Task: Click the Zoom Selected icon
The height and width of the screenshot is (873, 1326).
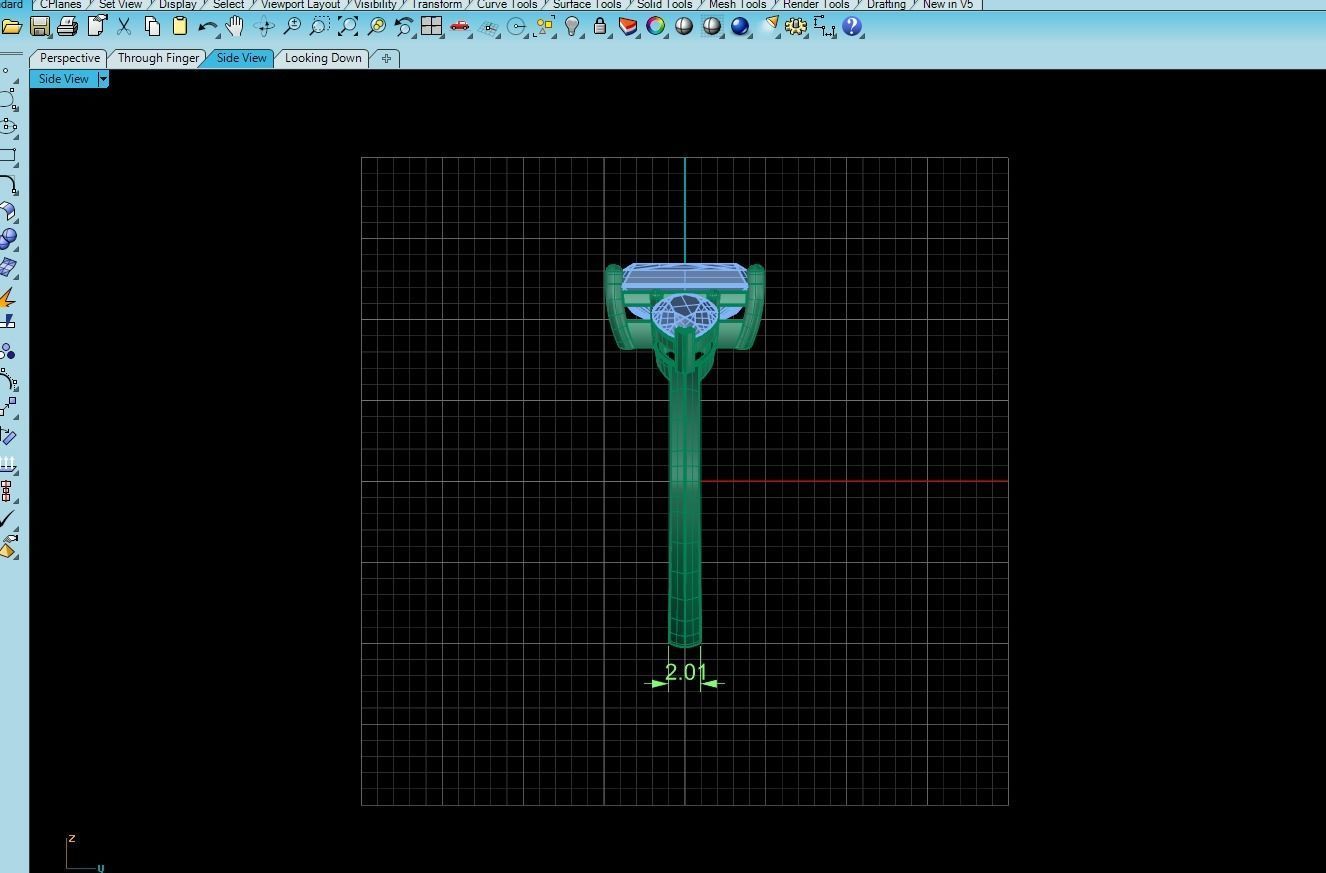Action: click(376, 27)
